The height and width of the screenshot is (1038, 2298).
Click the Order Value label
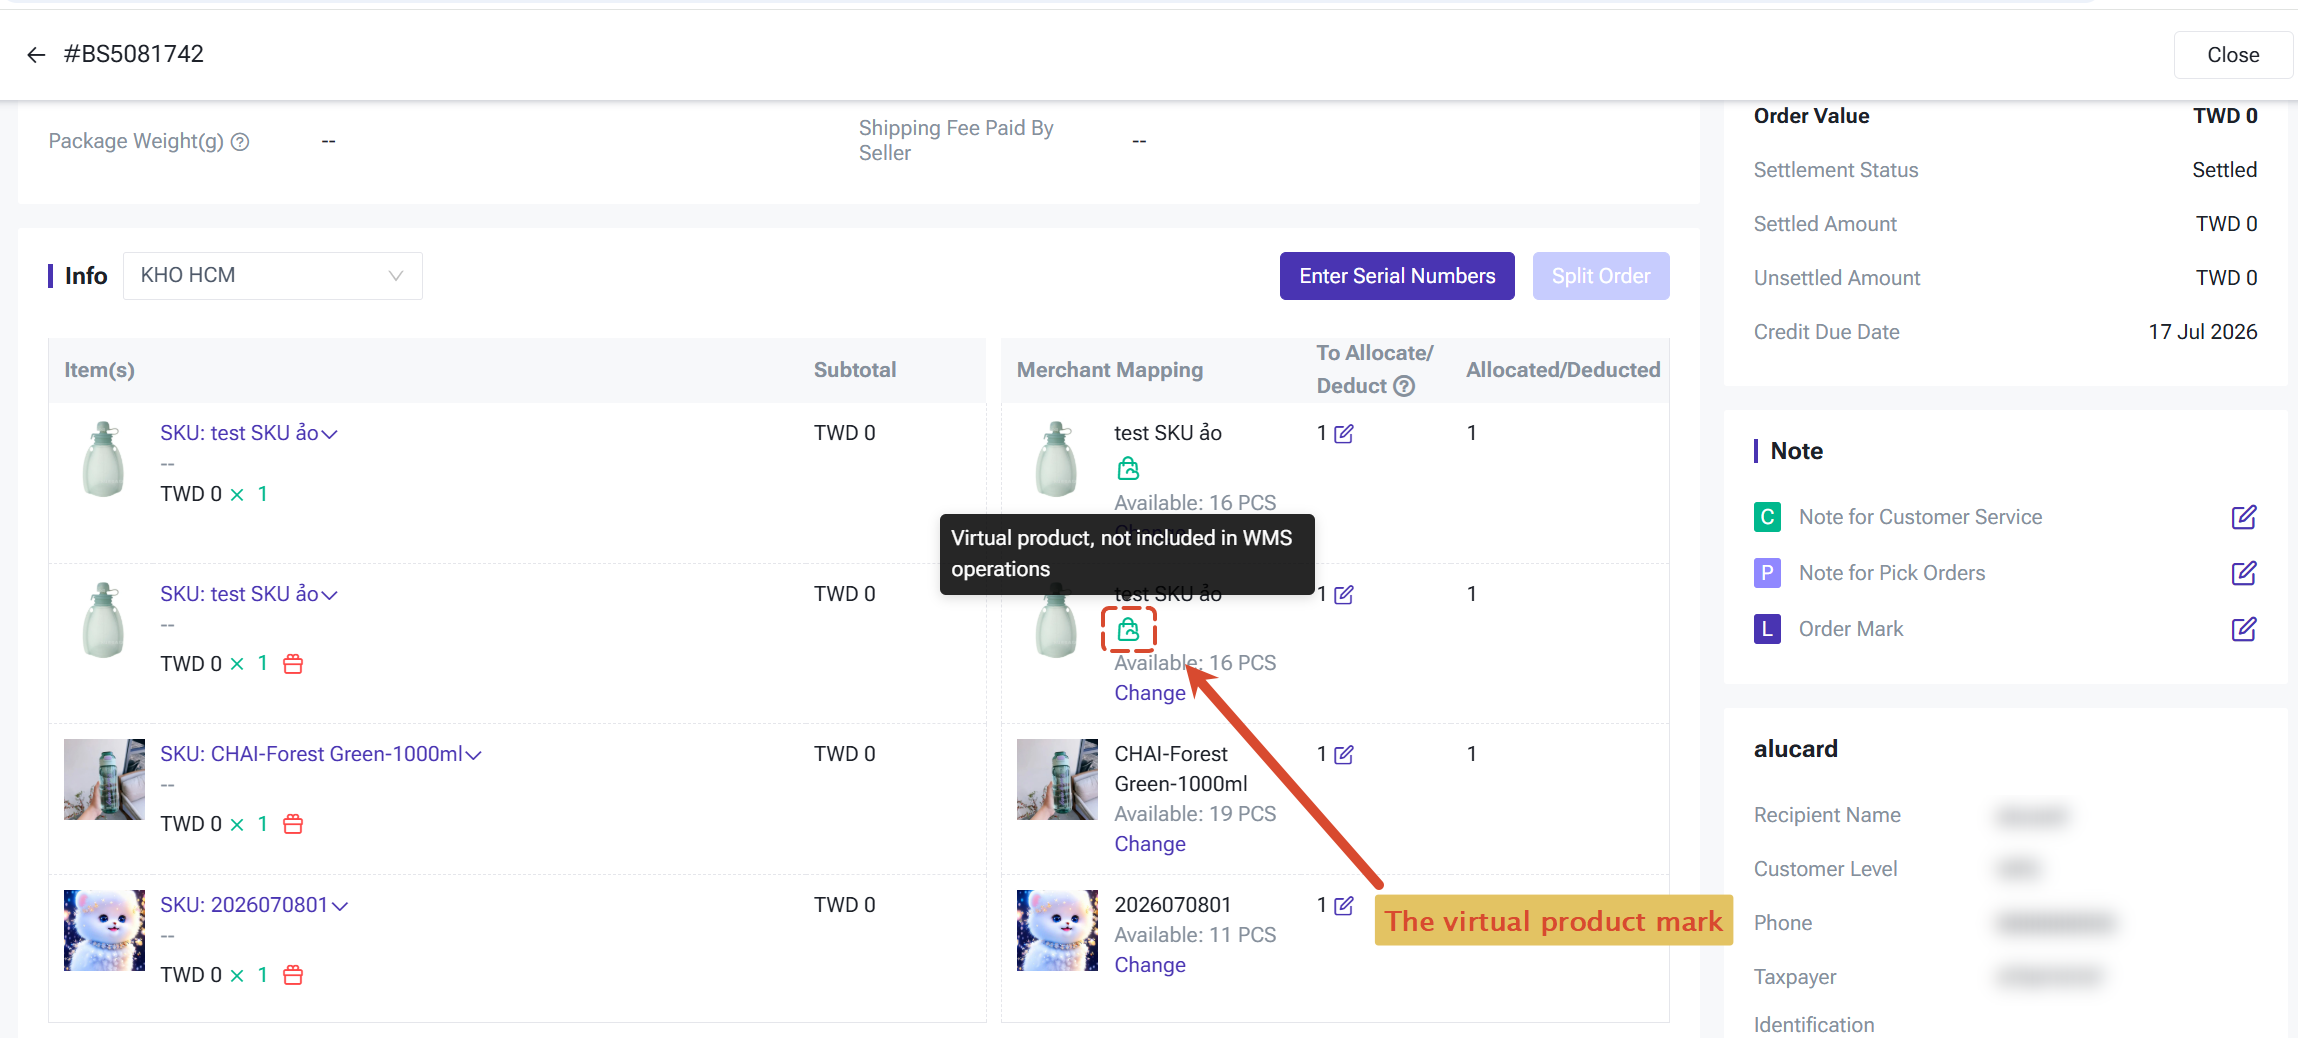coord(1811,116)
